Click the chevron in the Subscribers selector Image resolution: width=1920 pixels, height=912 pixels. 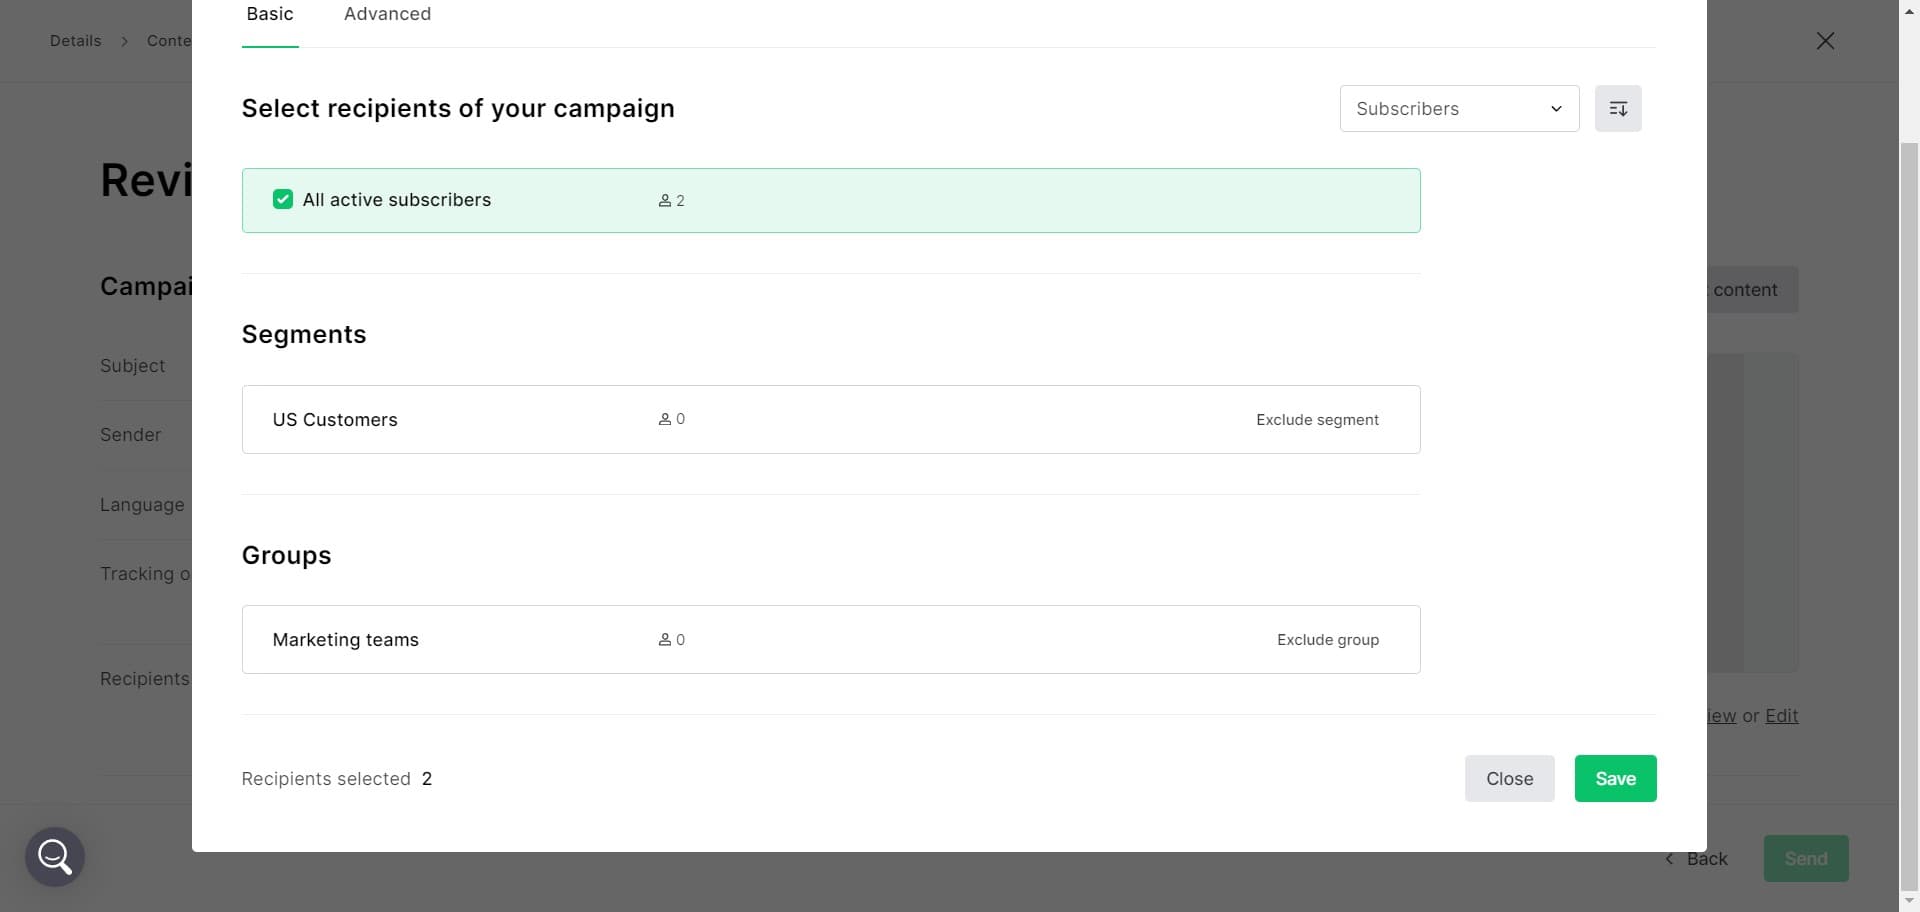[1556, 108]
